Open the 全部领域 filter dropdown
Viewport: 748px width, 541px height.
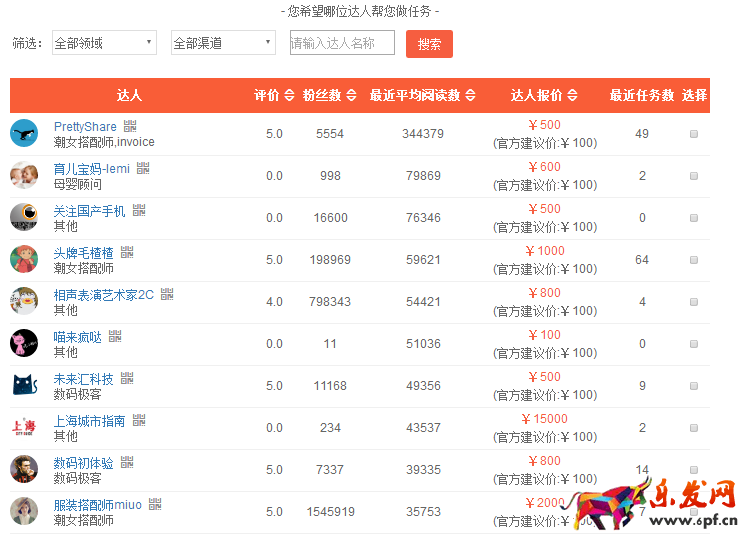[x=104, y=43]
